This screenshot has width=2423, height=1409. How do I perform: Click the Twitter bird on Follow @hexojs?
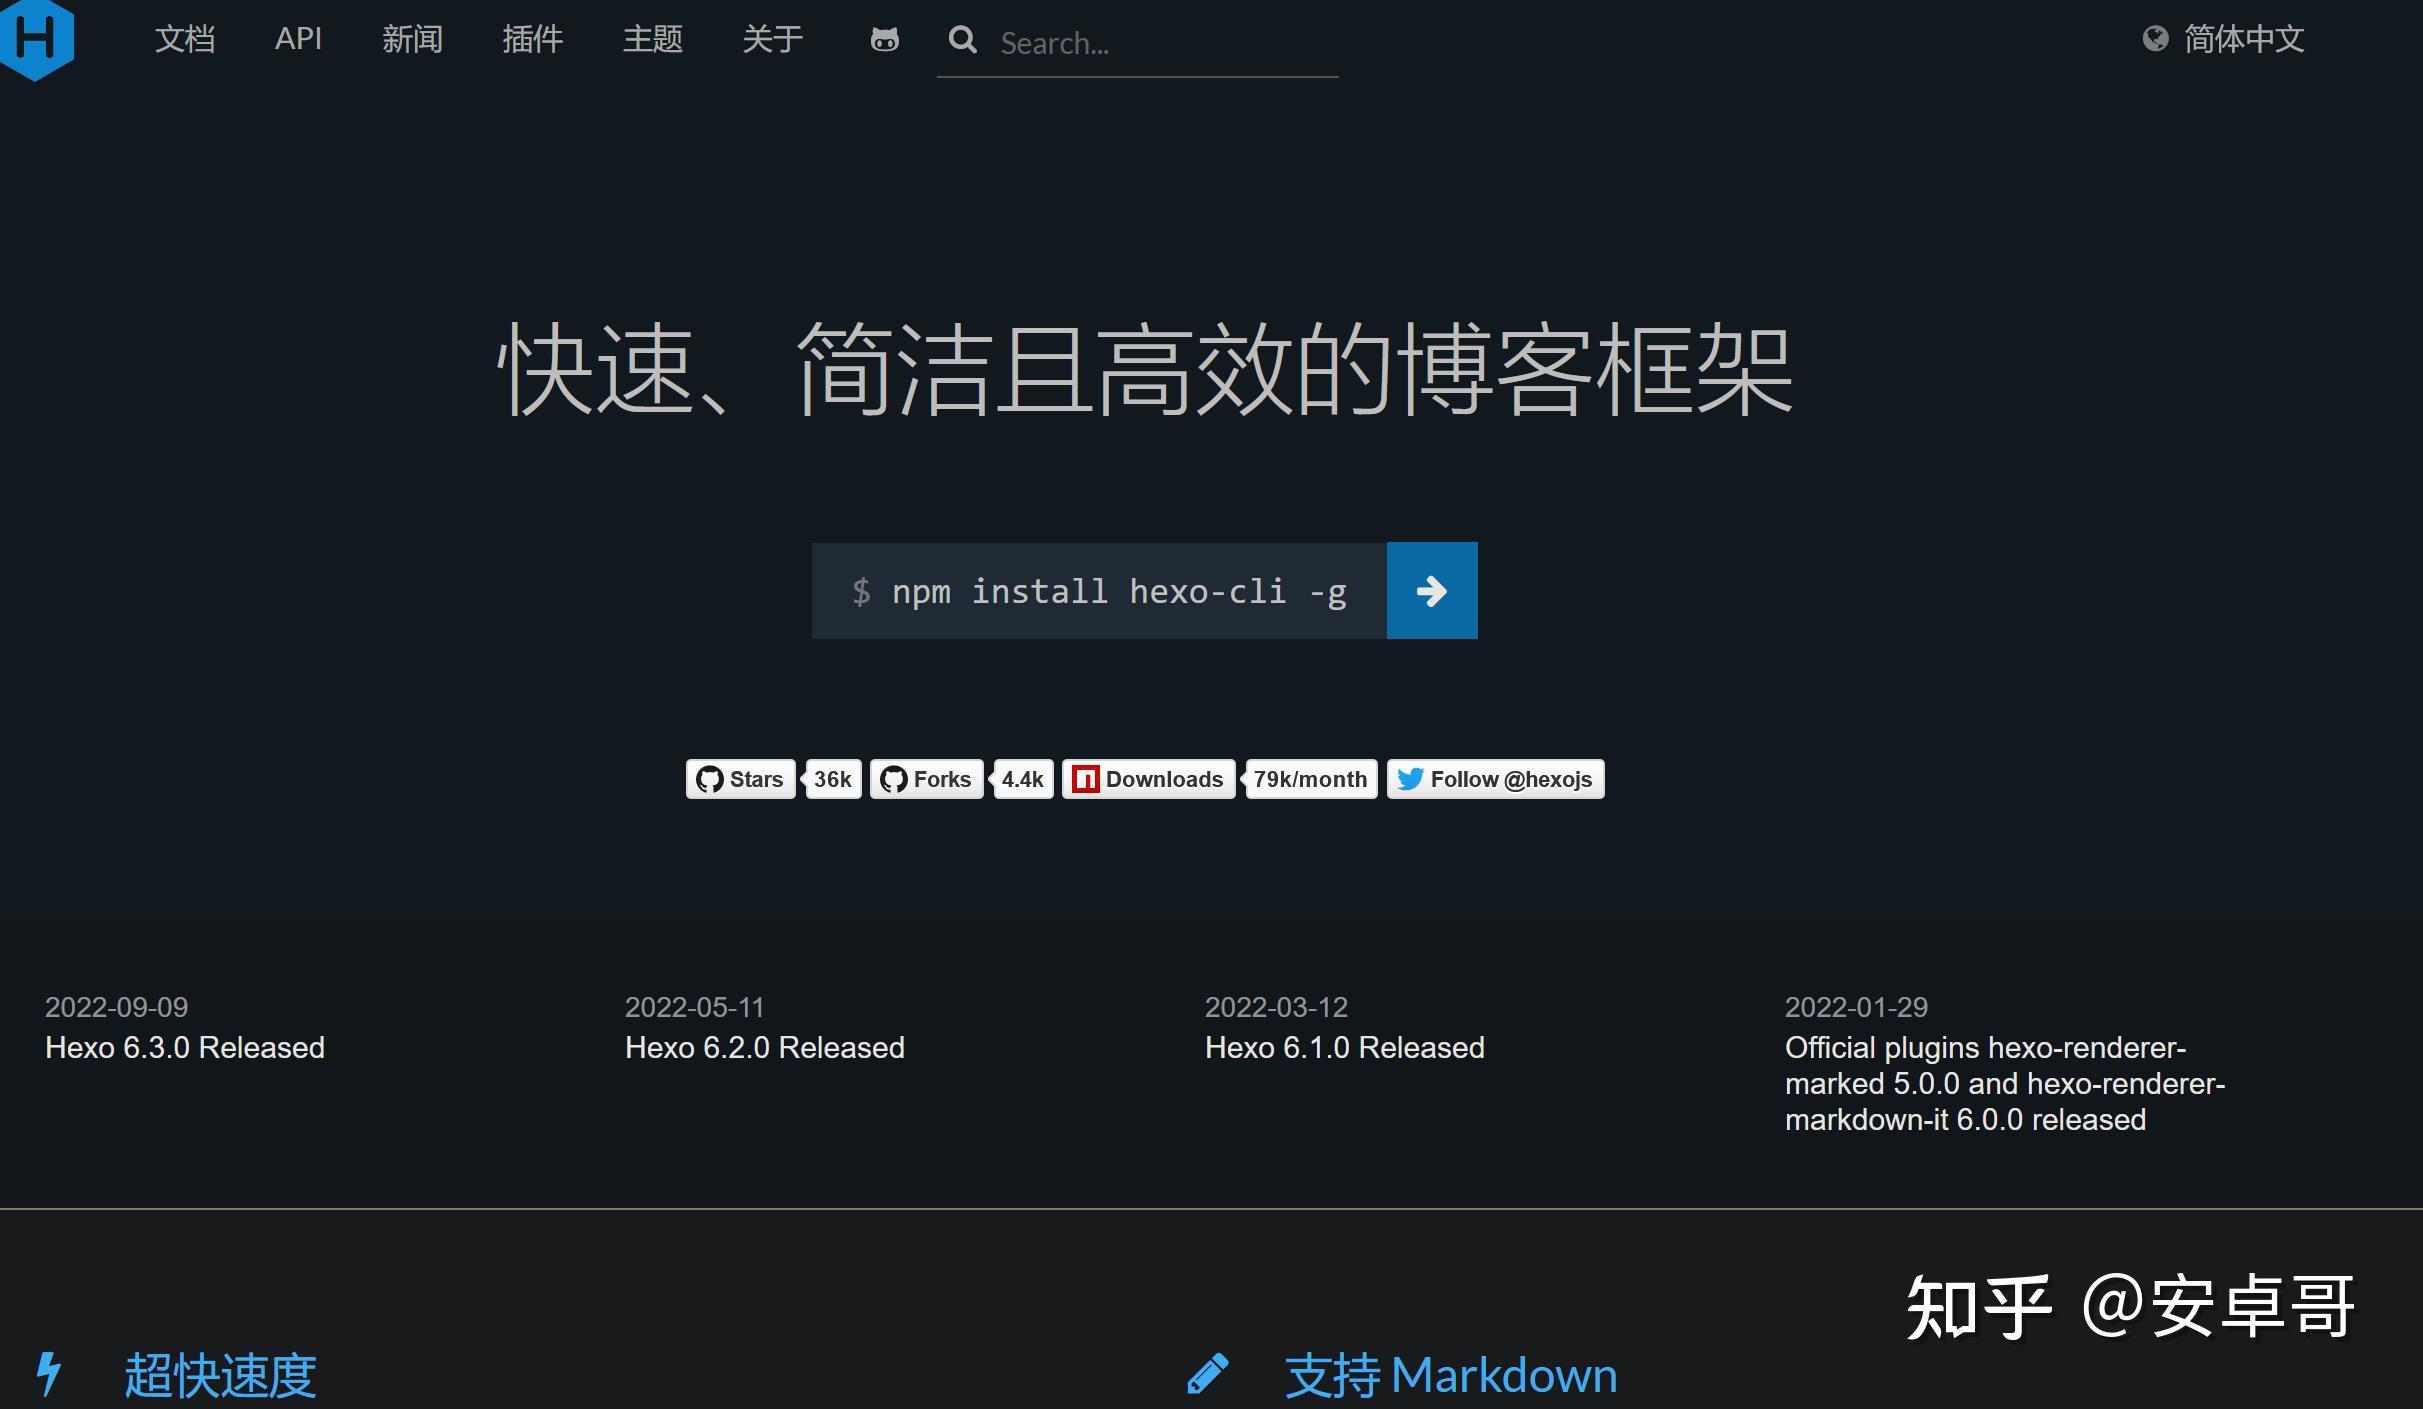pos(1410,779)
